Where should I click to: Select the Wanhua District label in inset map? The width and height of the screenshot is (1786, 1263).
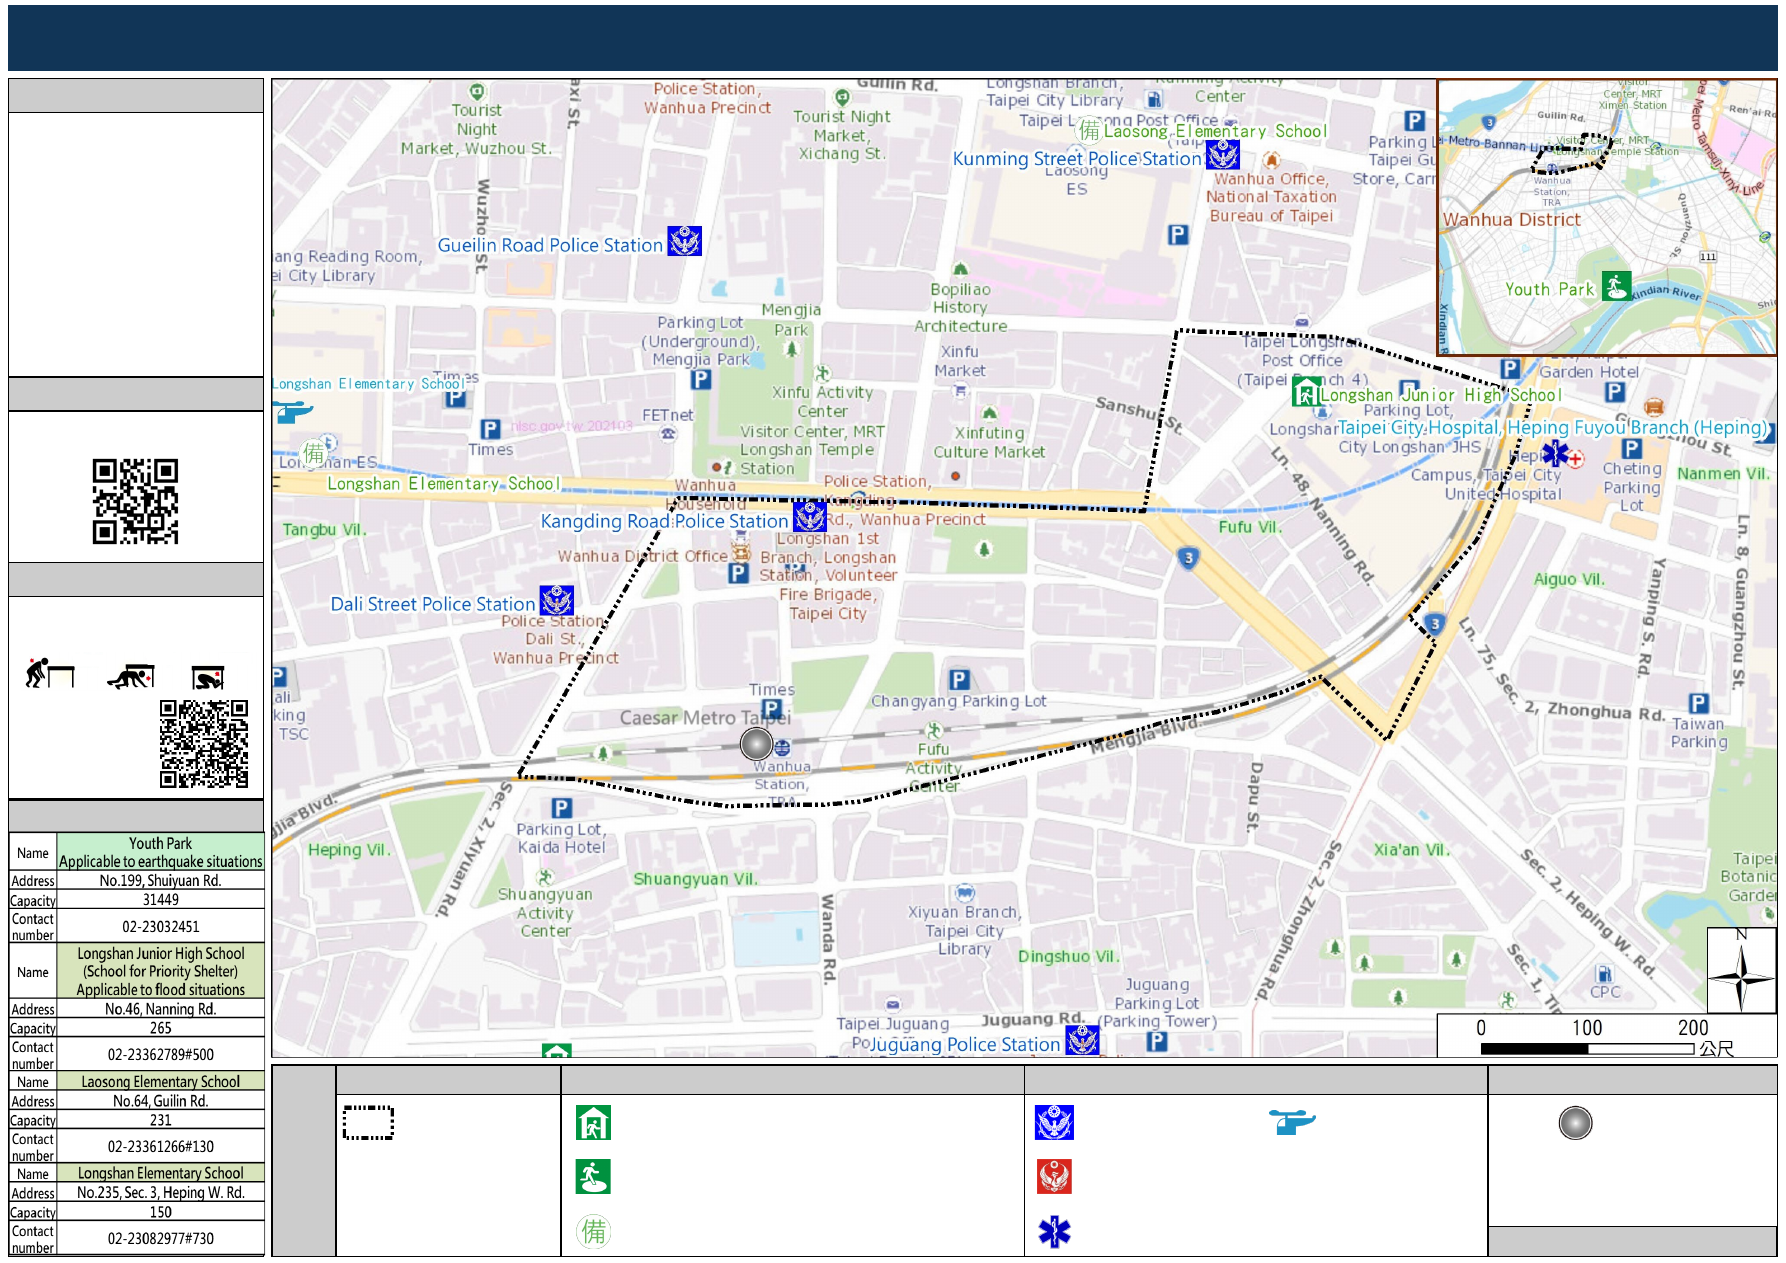1511,219
